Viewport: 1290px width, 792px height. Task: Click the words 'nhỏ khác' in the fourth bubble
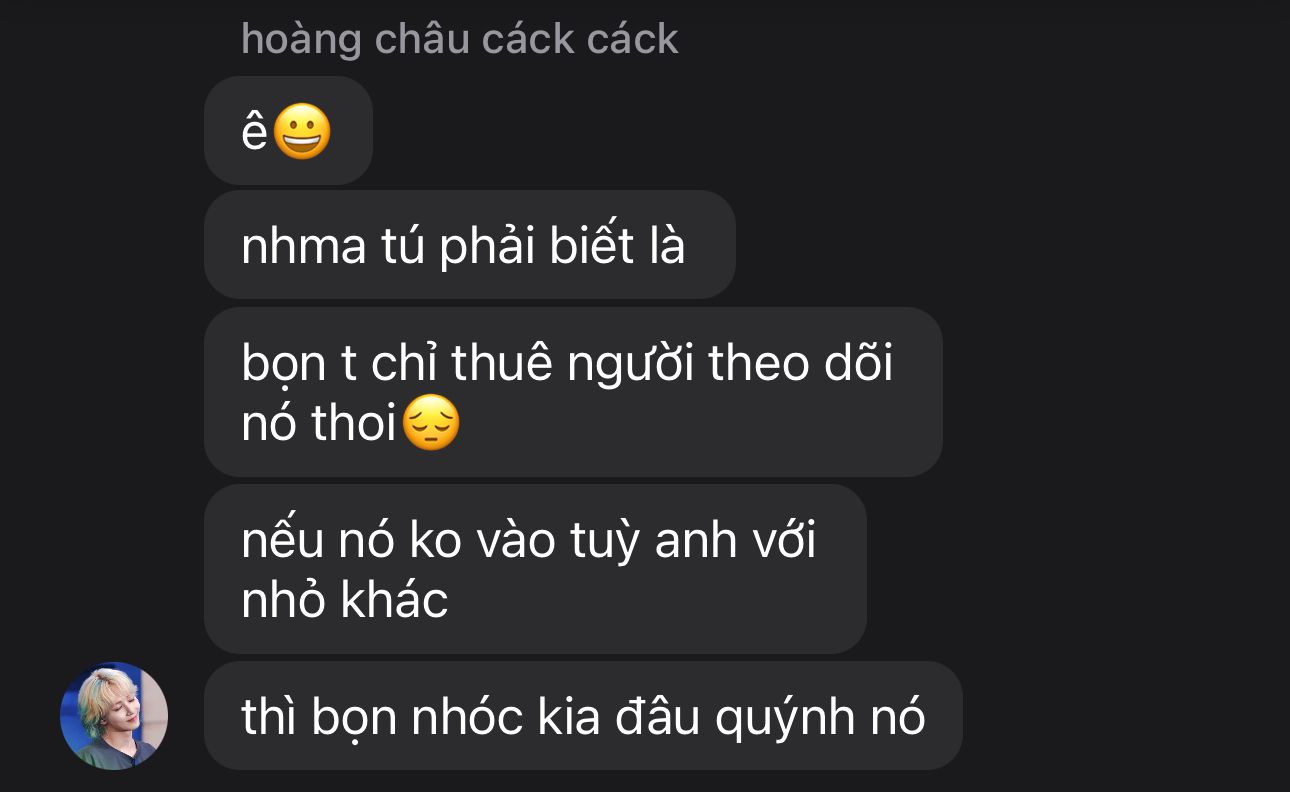tap(345, 600)
